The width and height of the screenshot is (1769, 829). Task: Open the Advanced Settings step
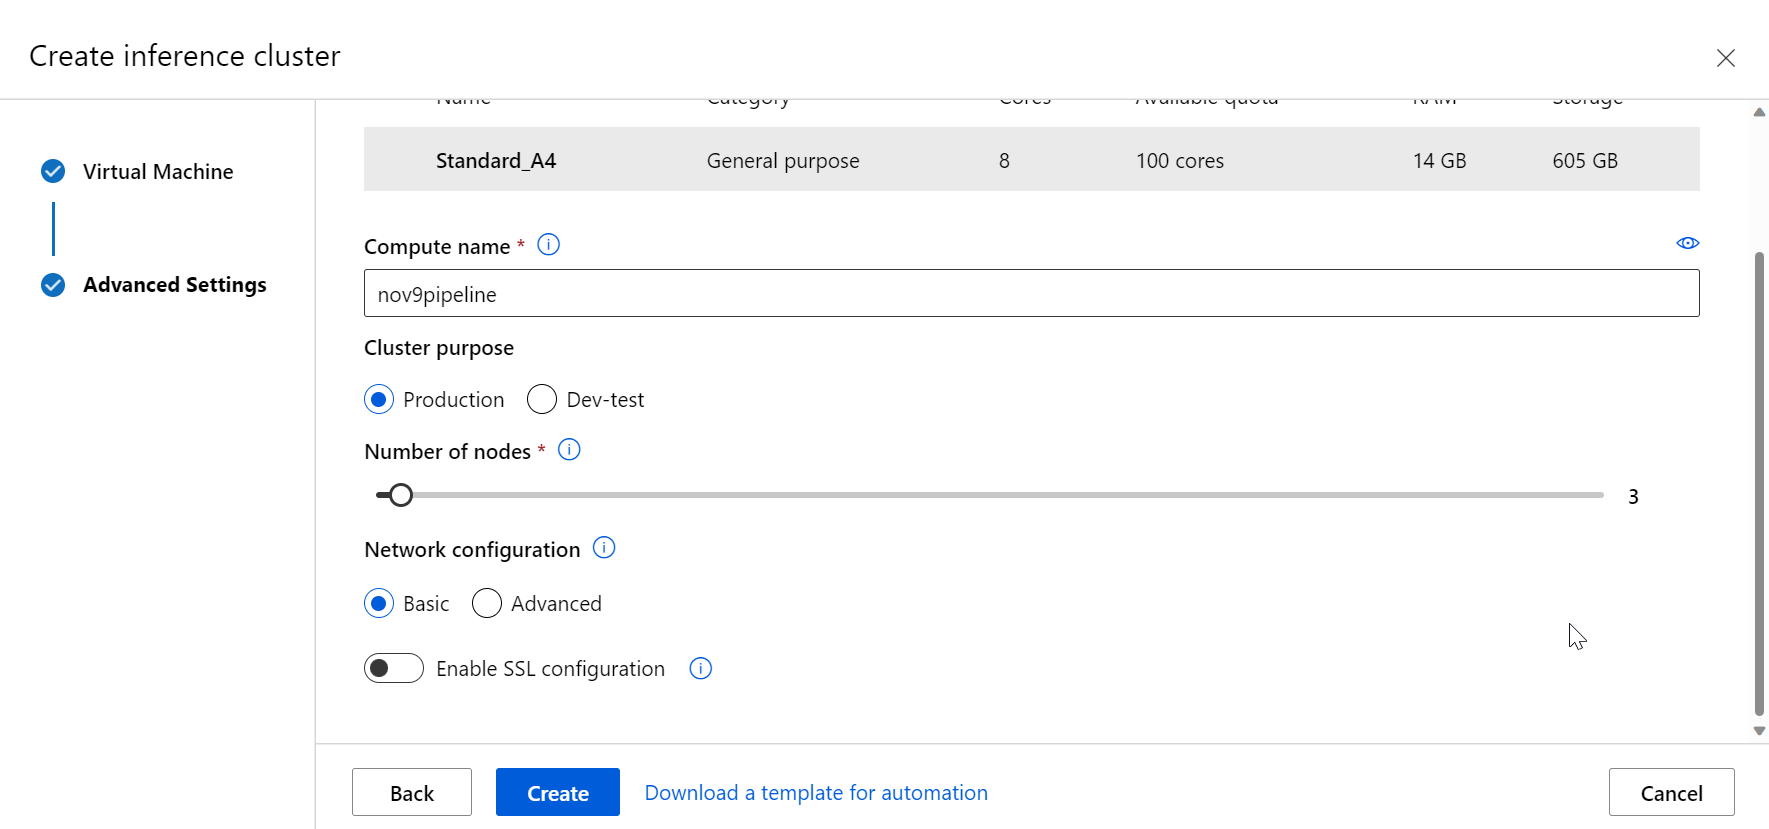[175, 285]
